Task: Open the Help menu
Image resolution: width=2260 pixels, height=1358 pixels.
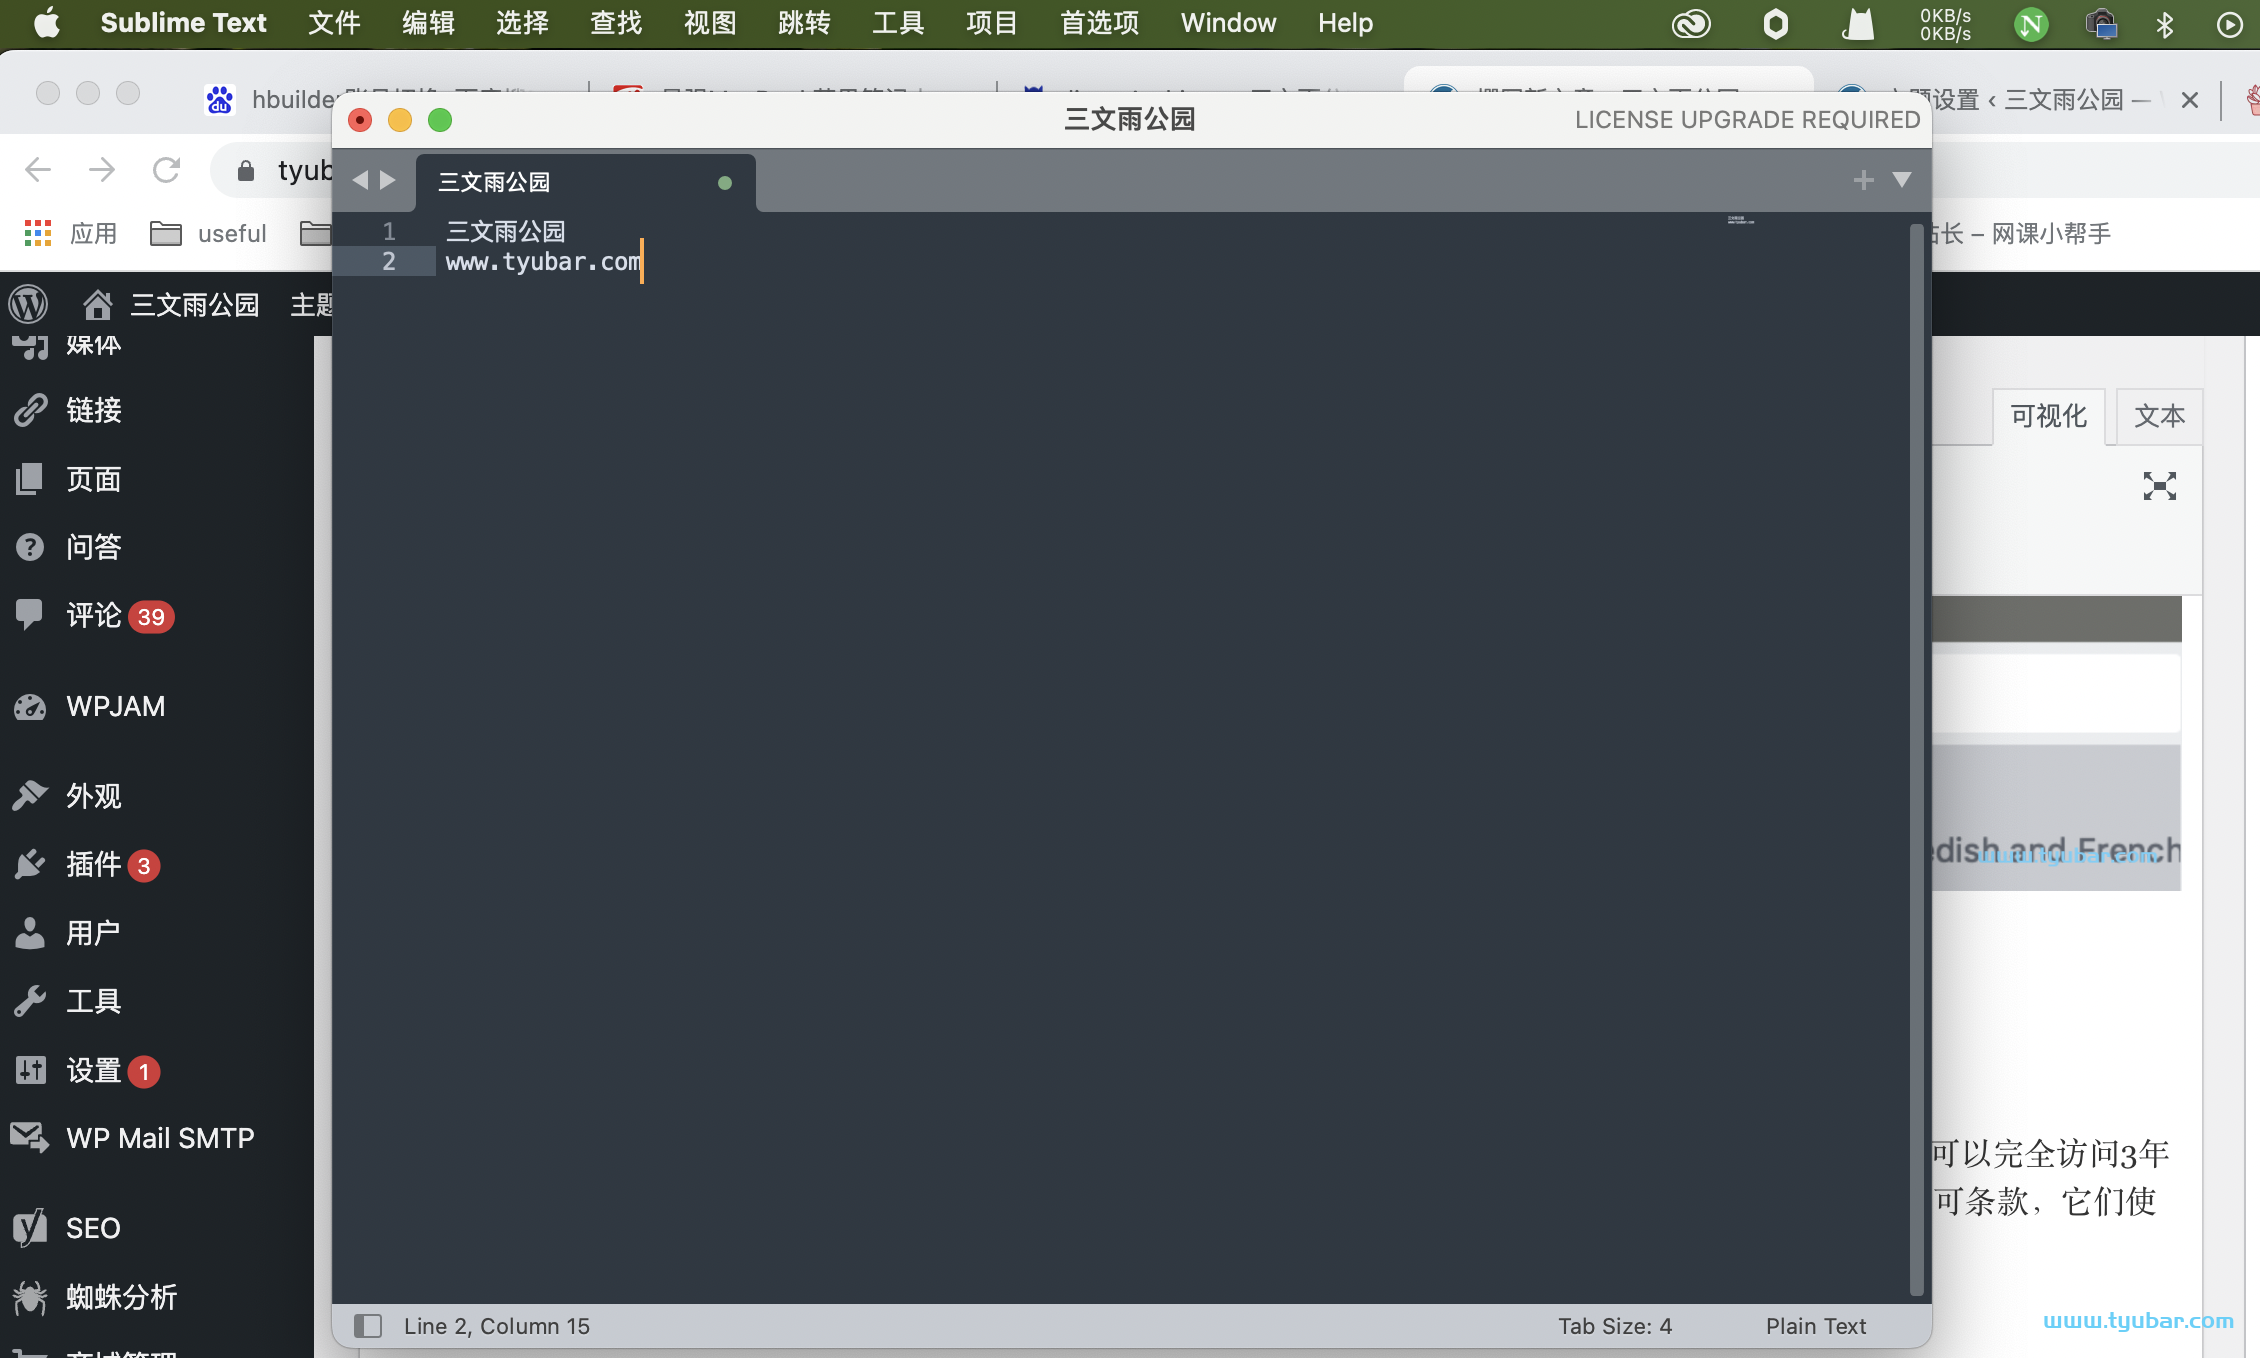Action: [1345, 23]
